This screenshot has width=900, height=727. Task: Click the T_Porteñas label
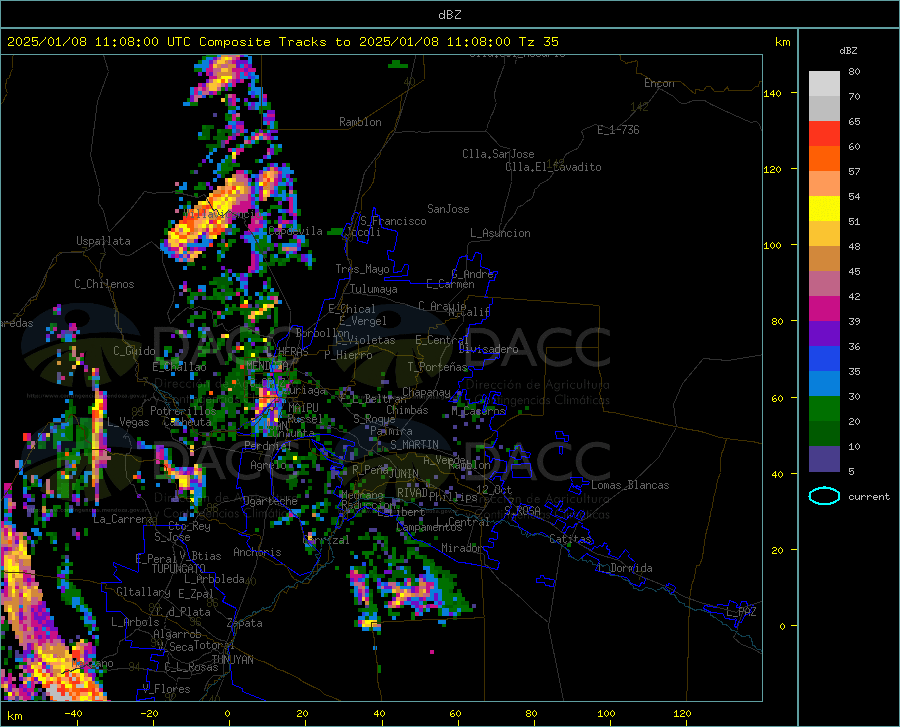(x=437, y=367)
